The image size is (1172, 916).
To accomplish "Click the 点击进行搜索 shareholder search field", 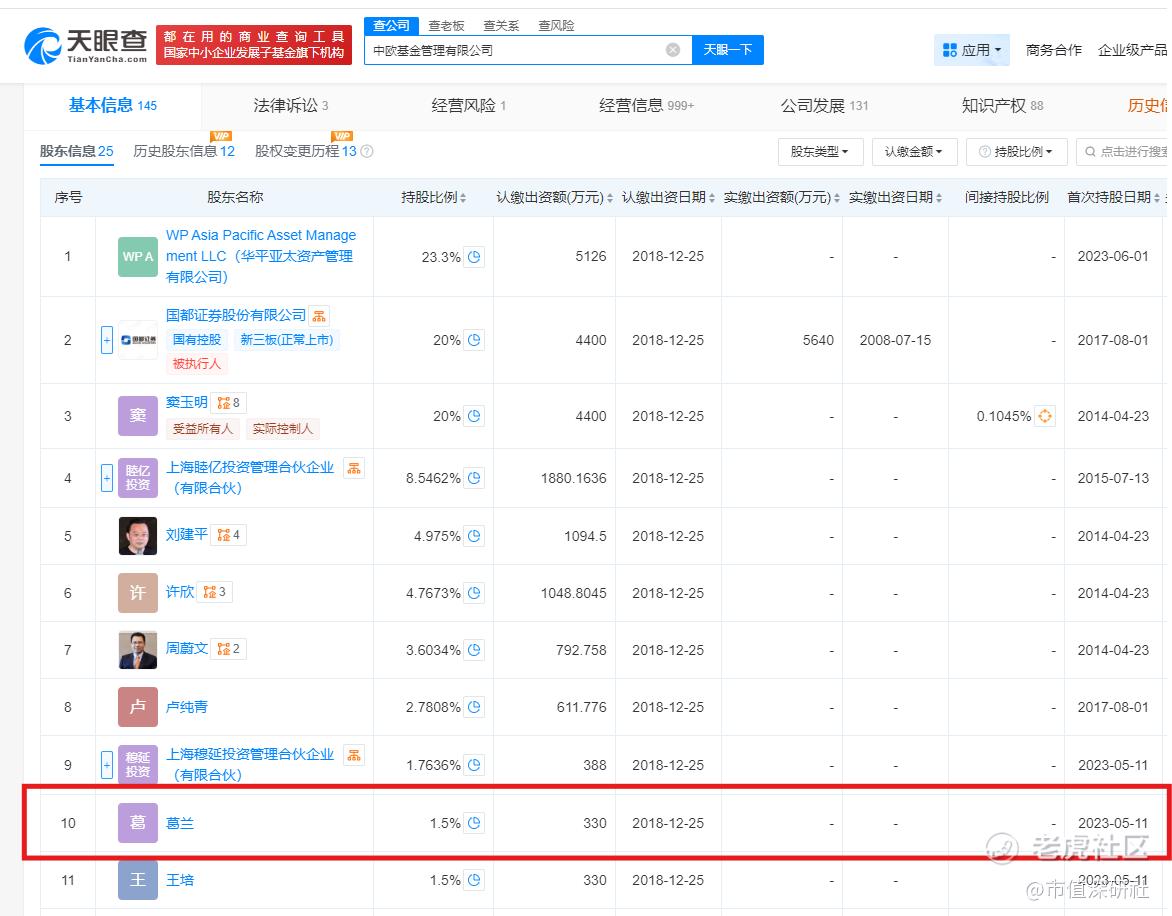I will pyautogui.click(x=1124, y=152).
